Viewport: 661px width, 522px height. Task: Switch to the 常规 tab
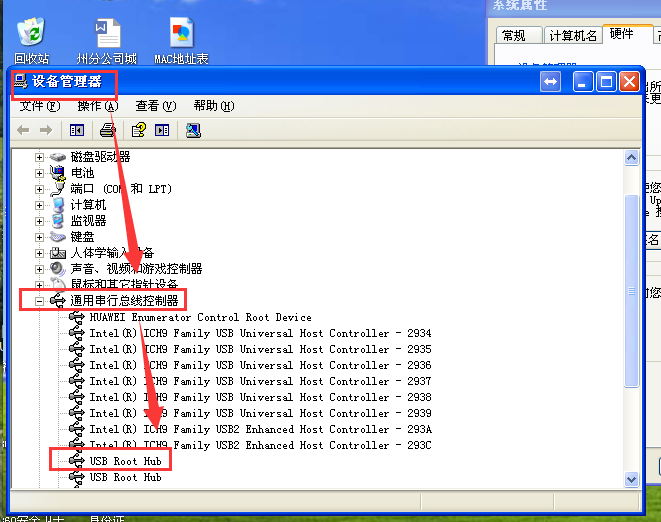click(x=514, y=36)
